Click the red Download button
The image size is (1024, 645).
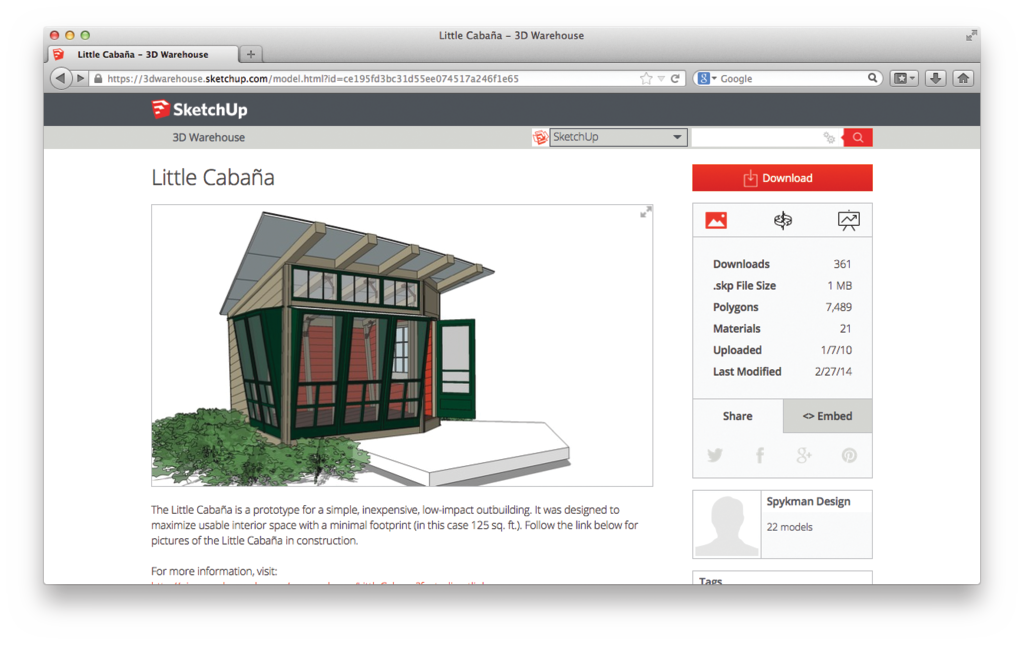point(782,178)
